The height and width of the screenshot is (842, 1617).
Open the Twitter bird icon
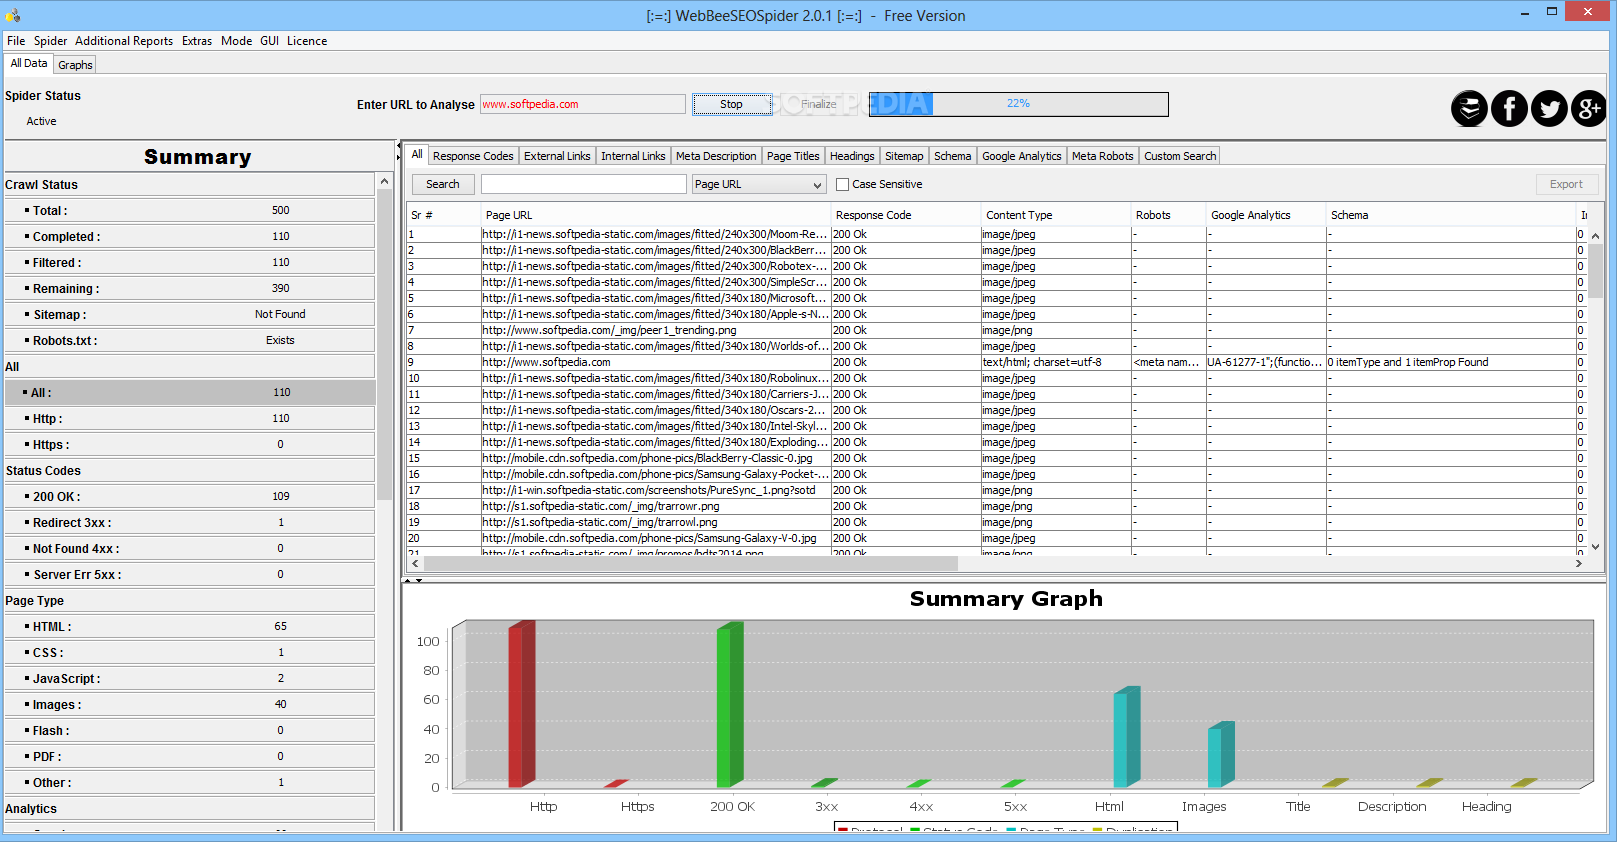1549,108
